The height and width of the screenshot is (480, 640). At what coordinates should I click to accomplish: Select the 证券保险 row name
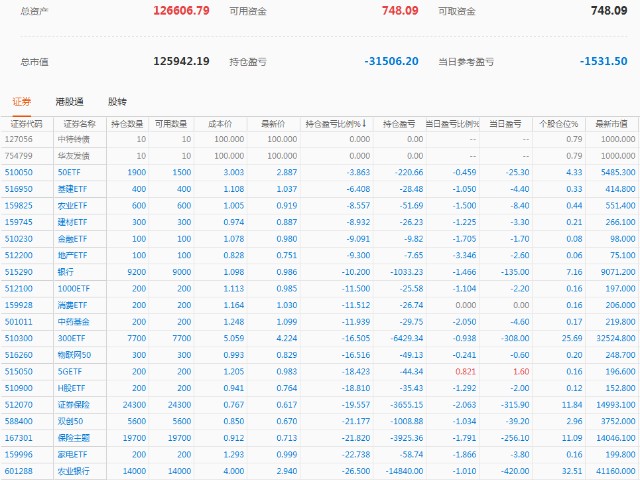click(73, 404)
